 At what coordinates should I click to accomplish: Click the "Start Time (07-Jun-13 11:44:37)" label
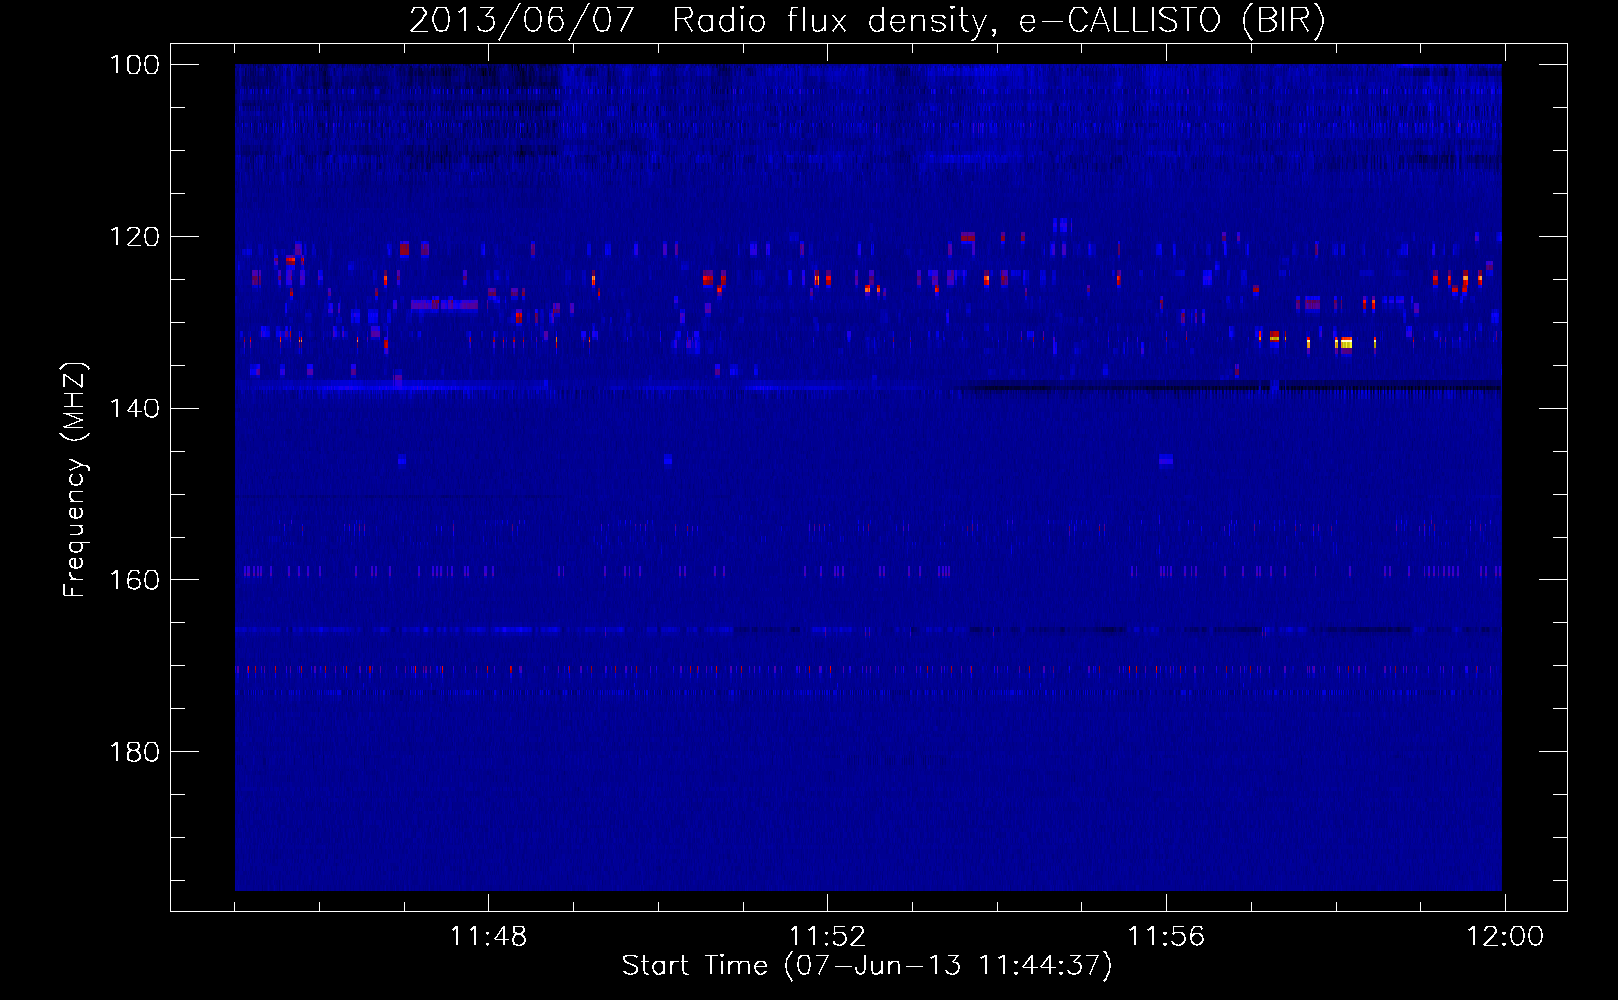(867, 966)
